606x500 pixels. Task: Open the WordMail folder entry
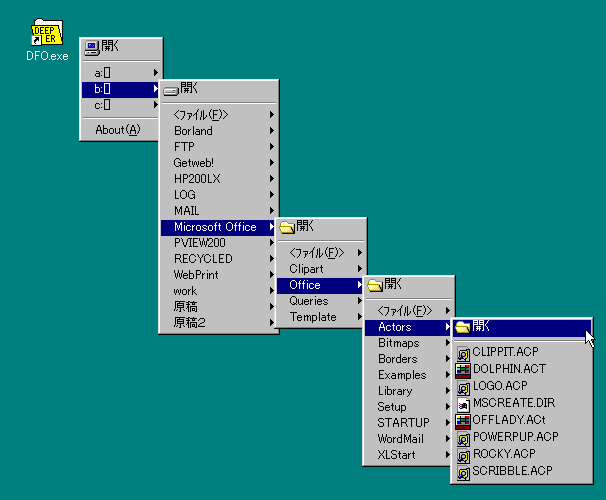[409, 439]
